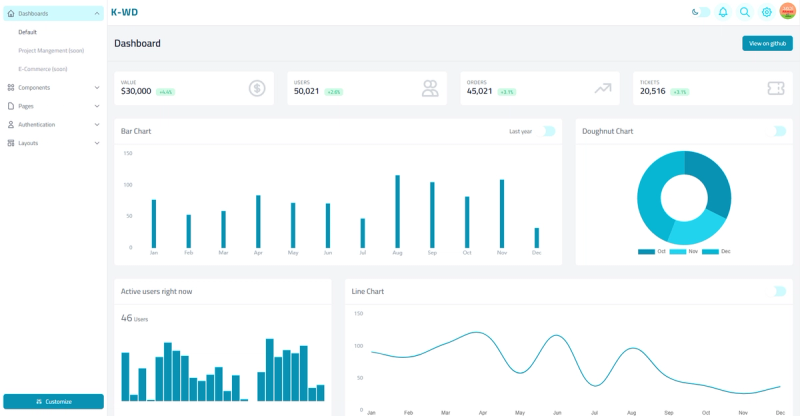Click the users icon in Users card
The width and height of the screenshot is (800, 416).
click(430, 88)
